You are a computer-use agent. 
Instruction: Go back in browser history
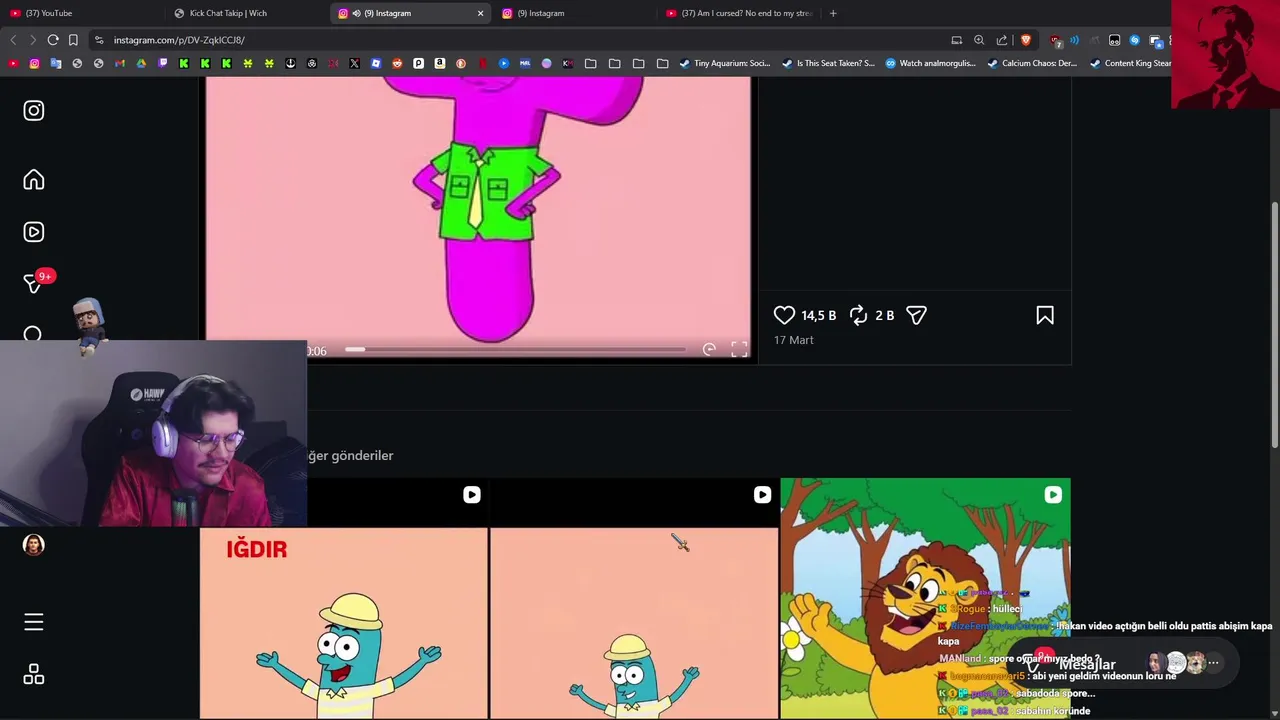coord(13,40)
